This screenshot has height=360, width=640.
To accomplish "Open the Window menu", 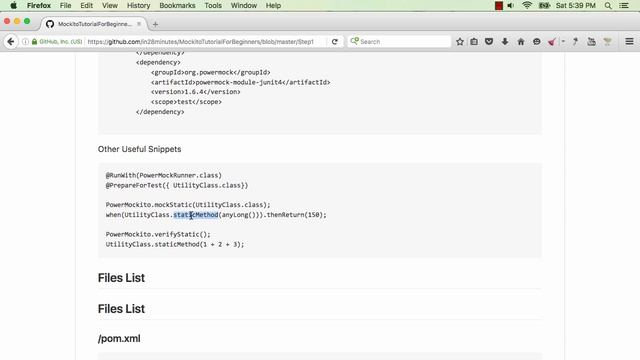I will [x=244, y=5].
